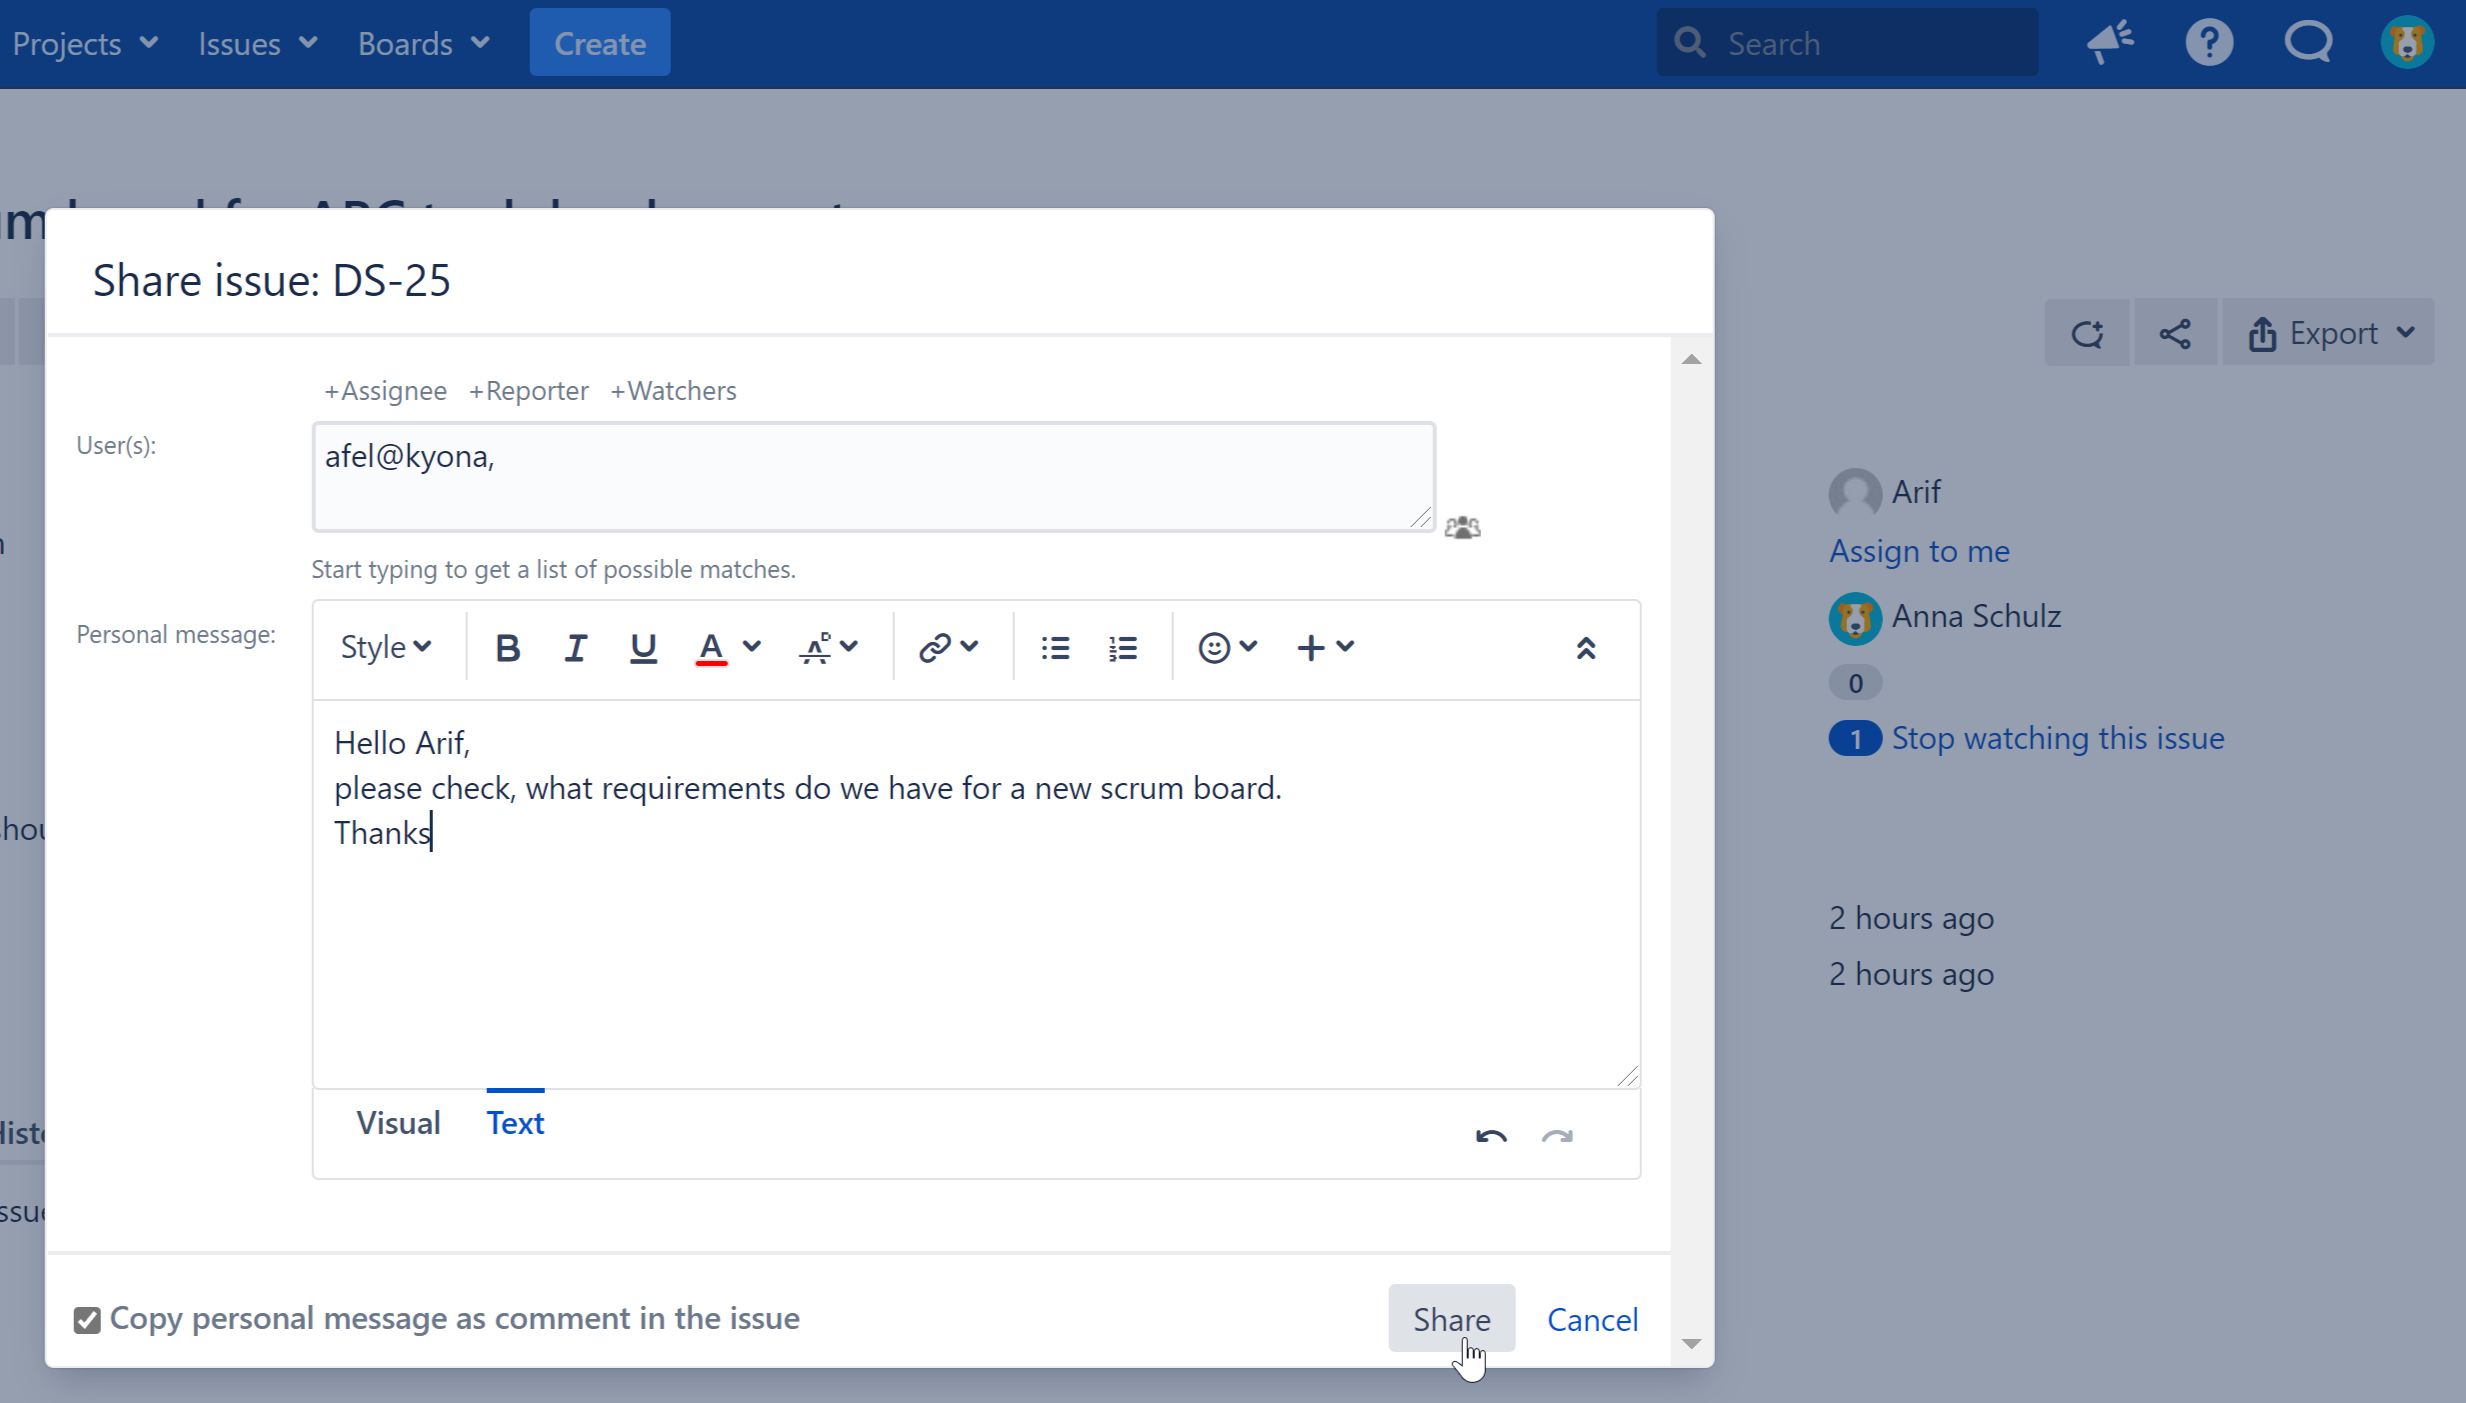Apply italic formatting in the editor
Image resolution: width=2466 pixels, height=1403 pixels.
(x=575, y=648)
